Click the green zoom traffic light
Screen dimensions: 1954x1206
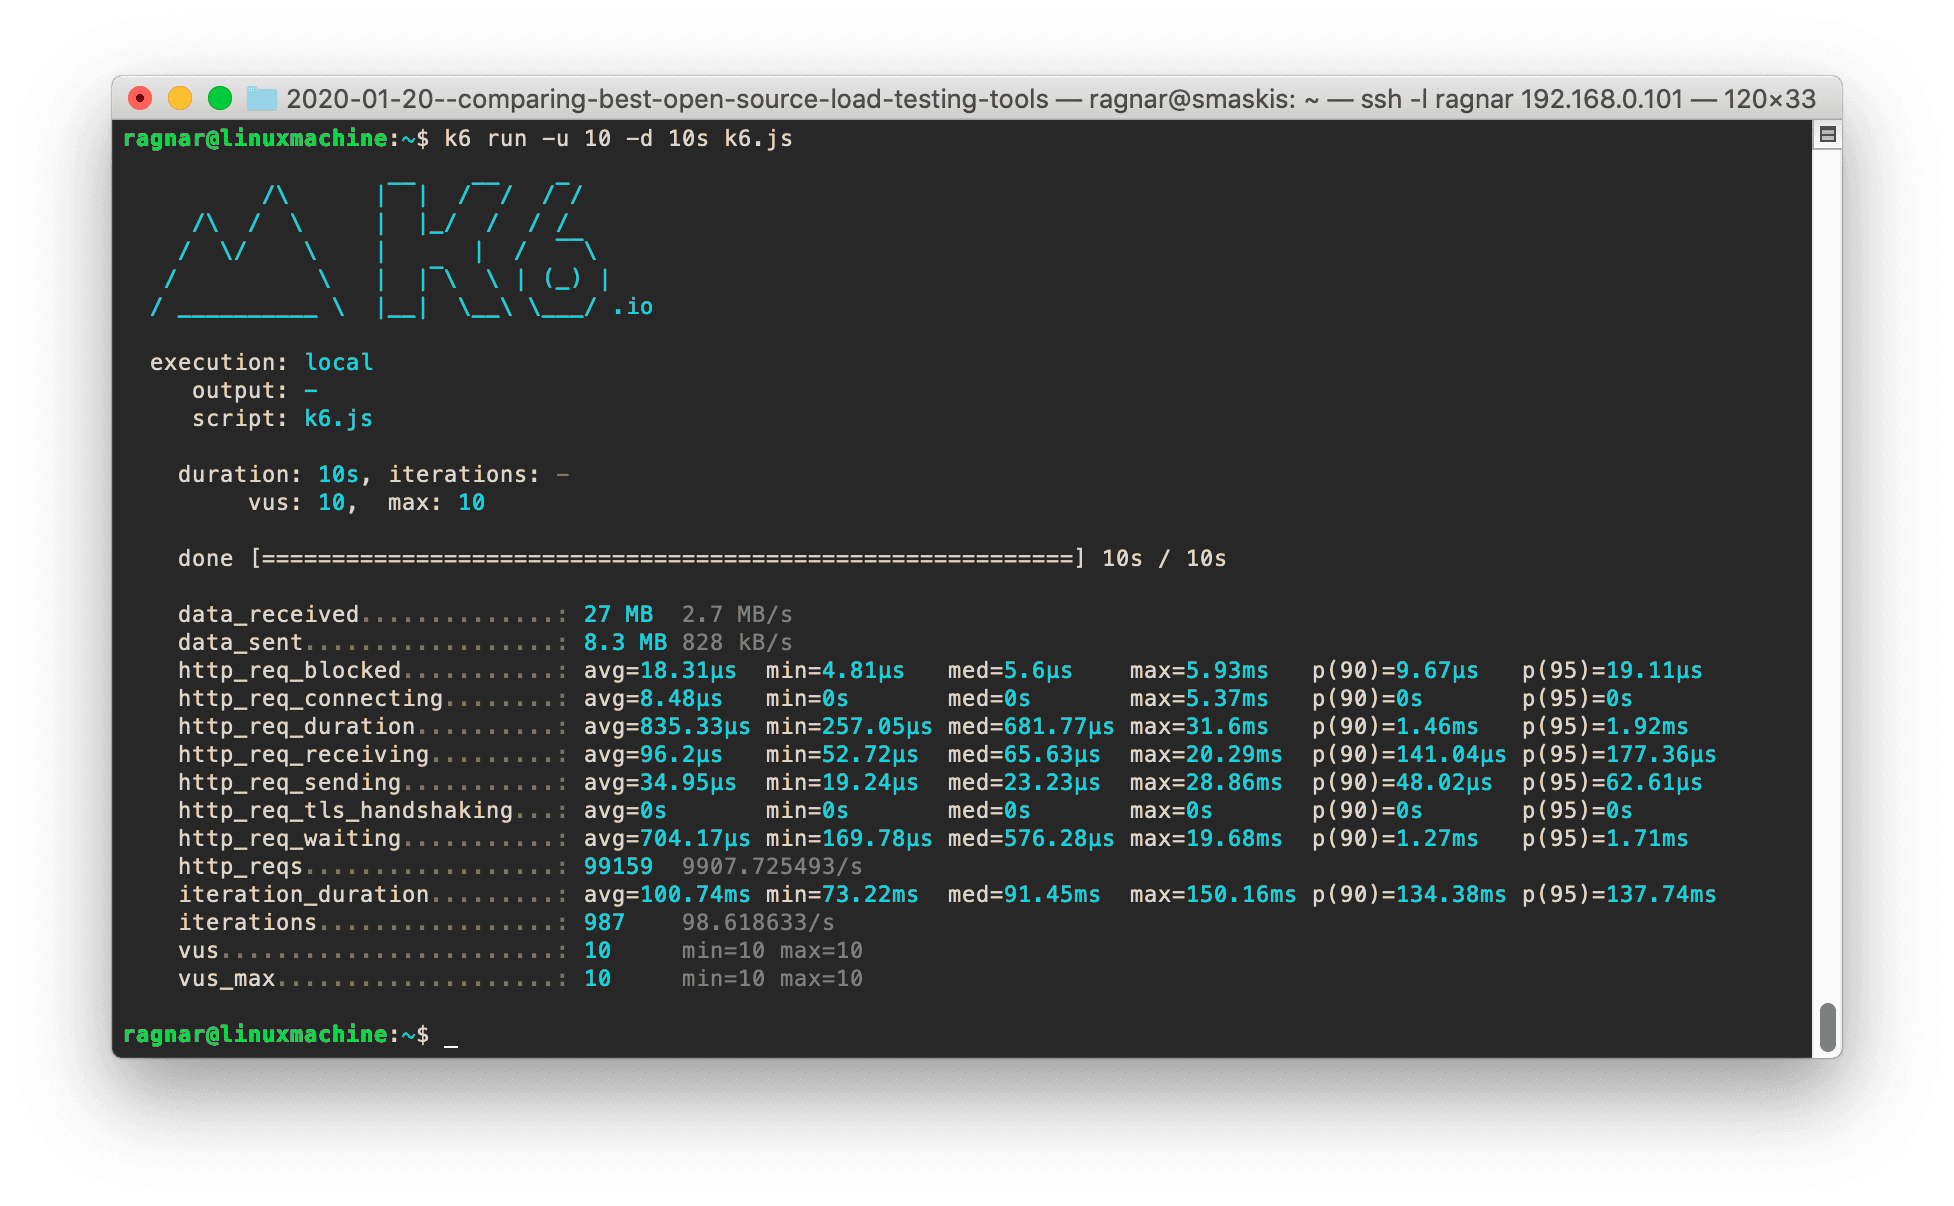pyautogui.click(x=219, y=98)
